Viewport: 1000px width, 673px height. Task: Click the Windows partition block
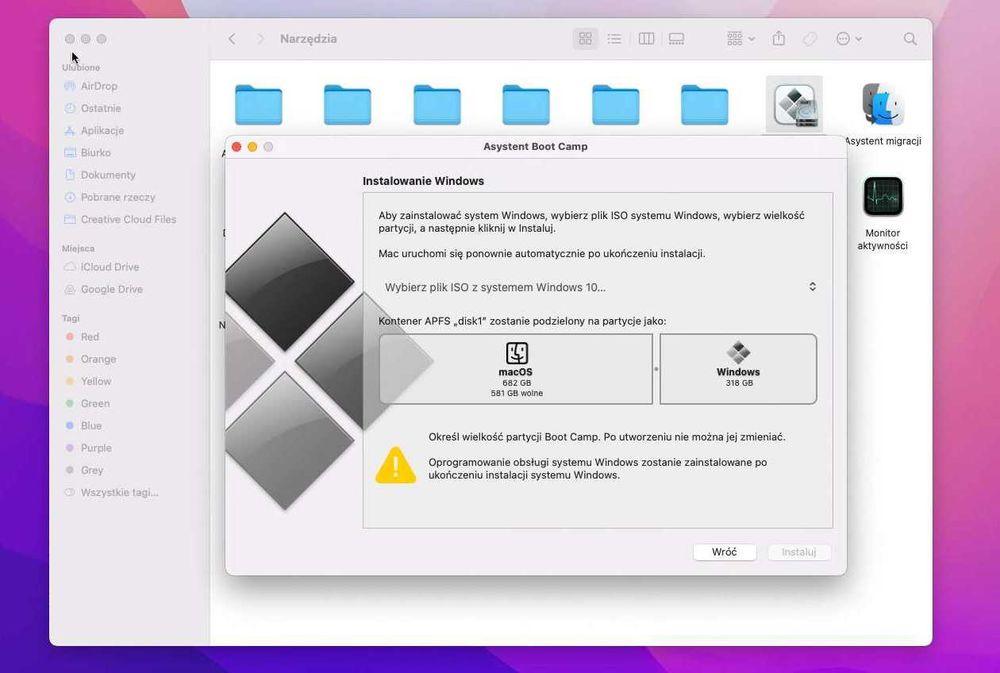click(x=738, y=369)
